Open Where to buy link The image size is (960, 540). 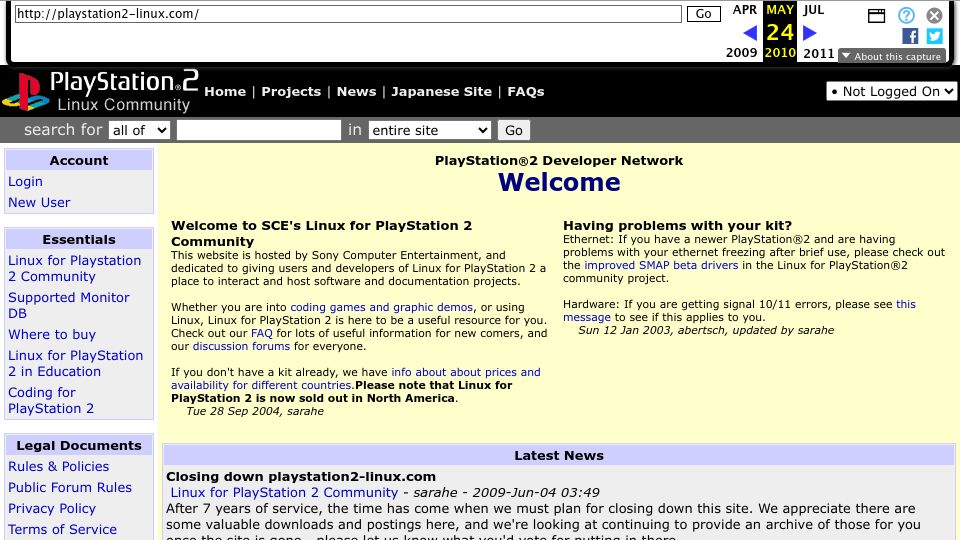click(x=52, y=334)
